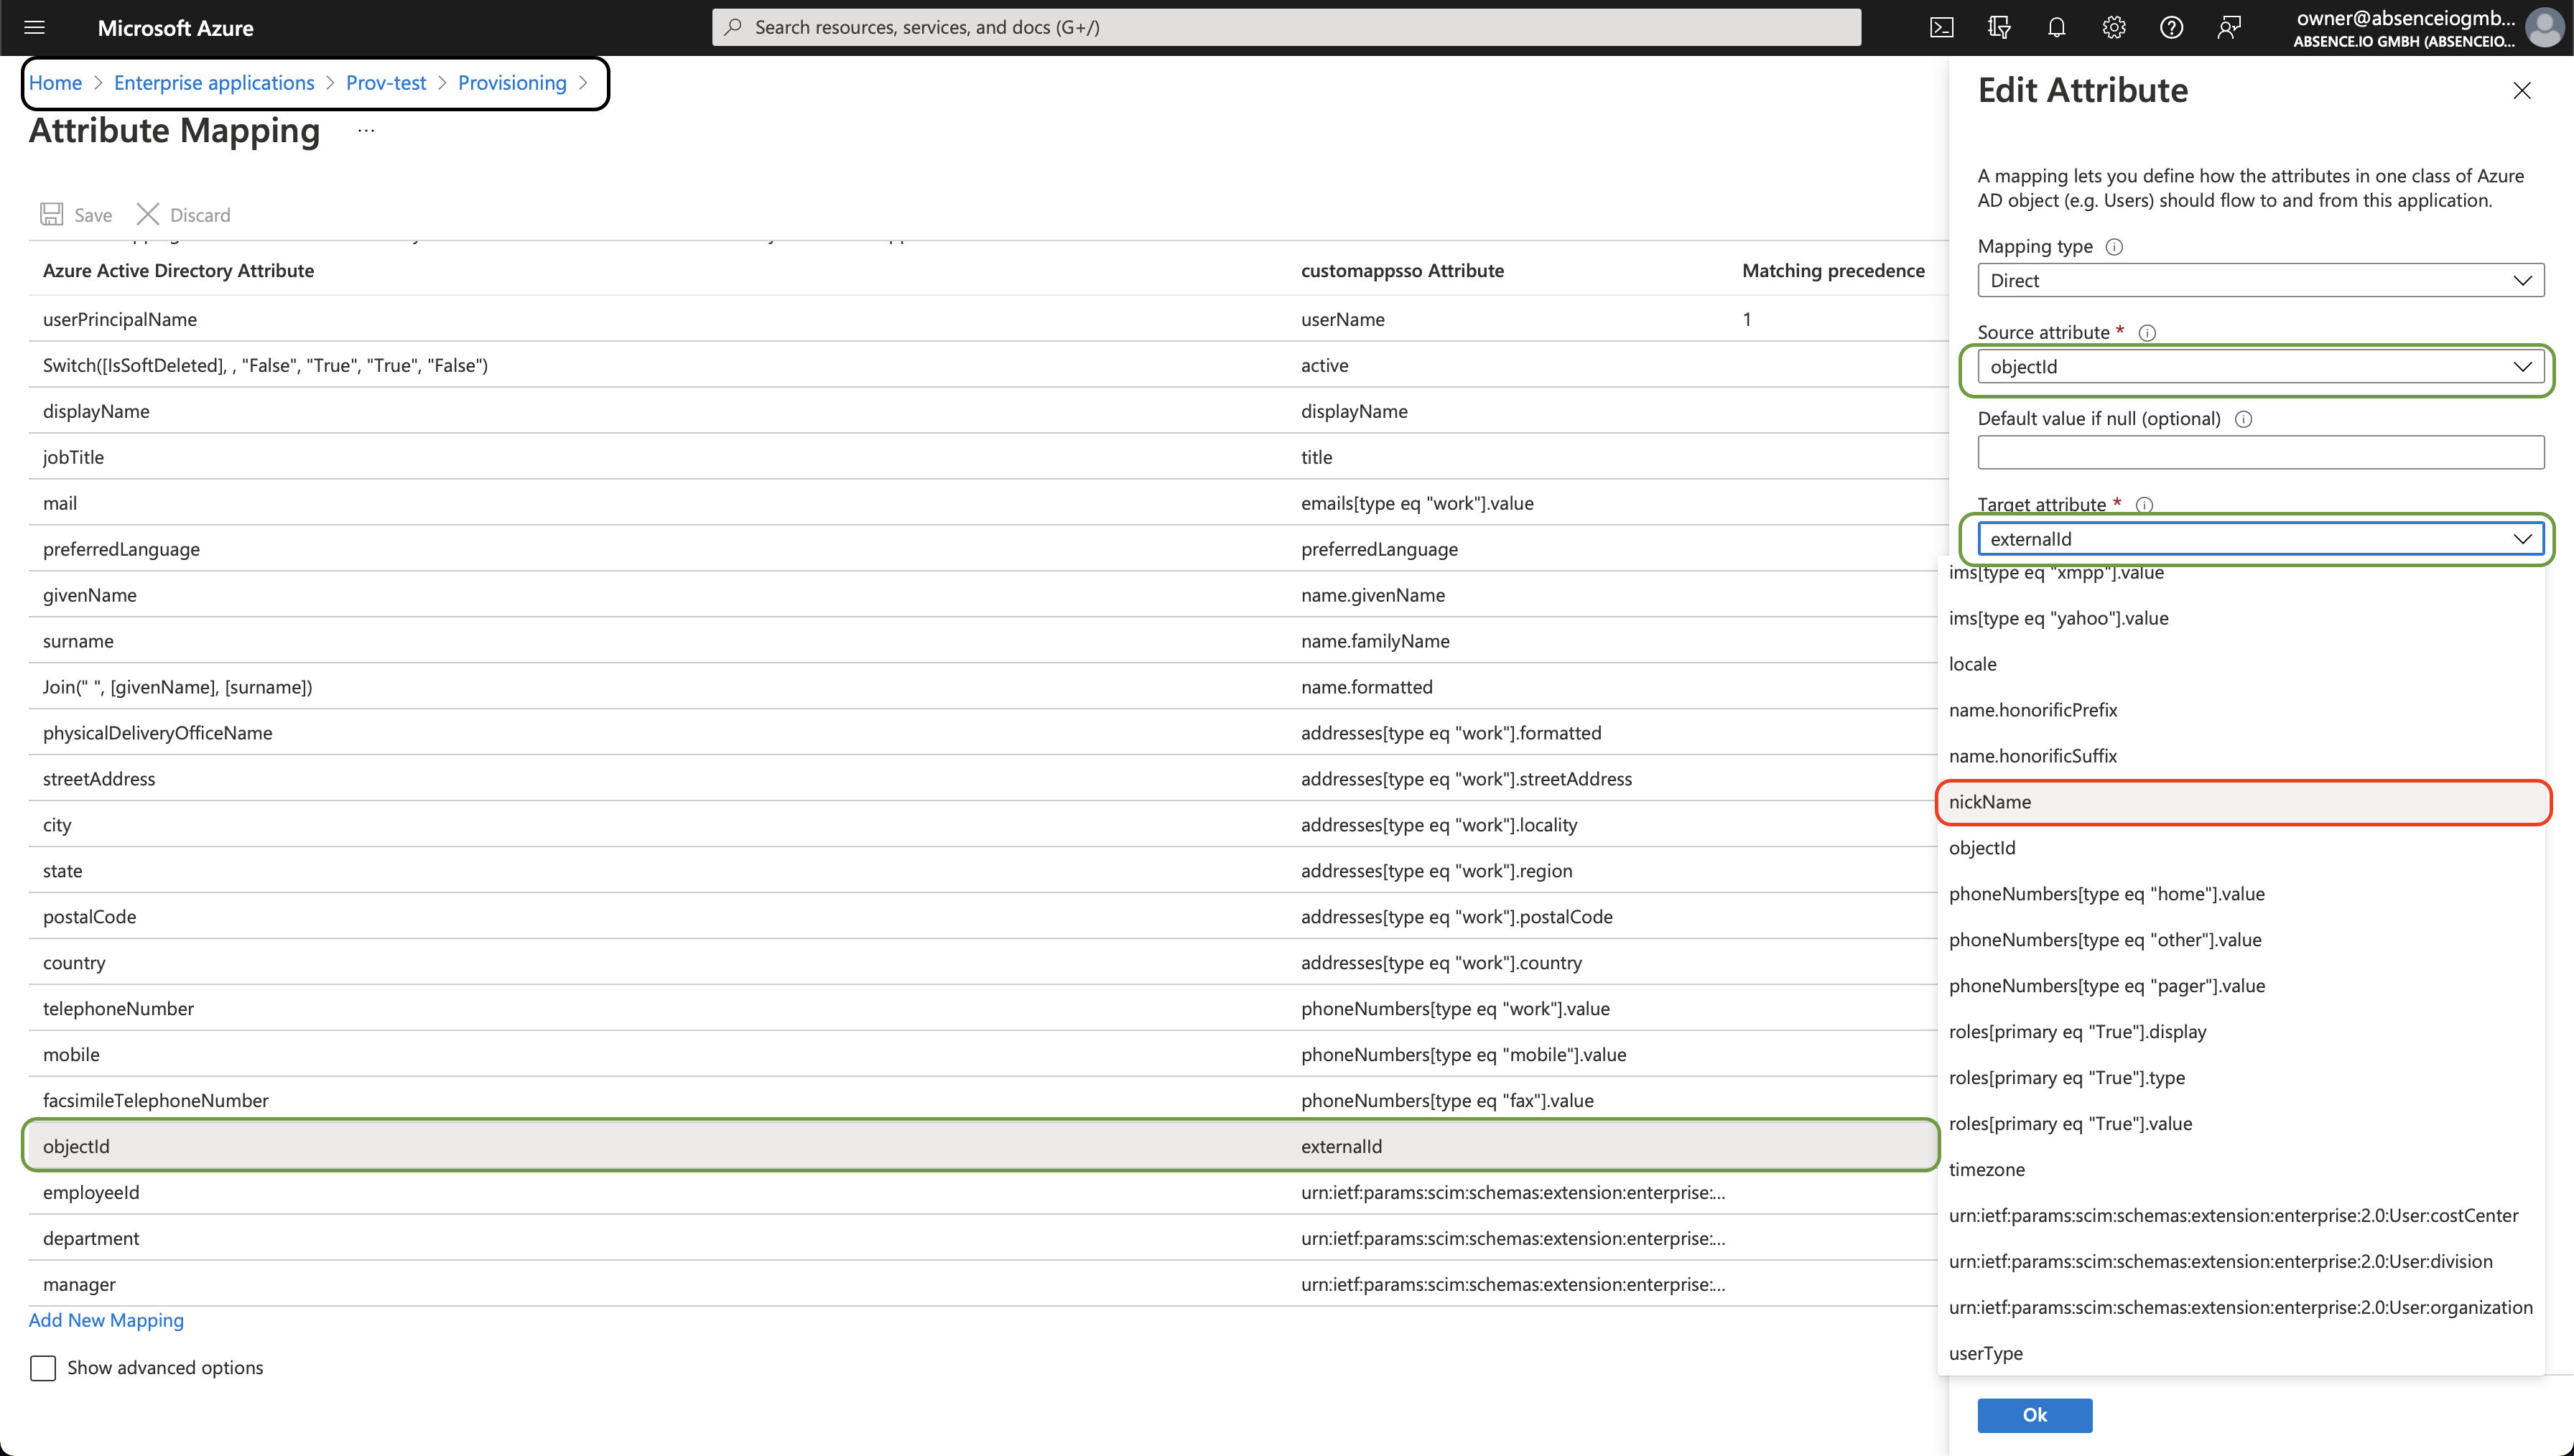Go to Enterprise applications breadcrumb
The width and height of the screenshot is (2574, 1456).
click(214, 83)
